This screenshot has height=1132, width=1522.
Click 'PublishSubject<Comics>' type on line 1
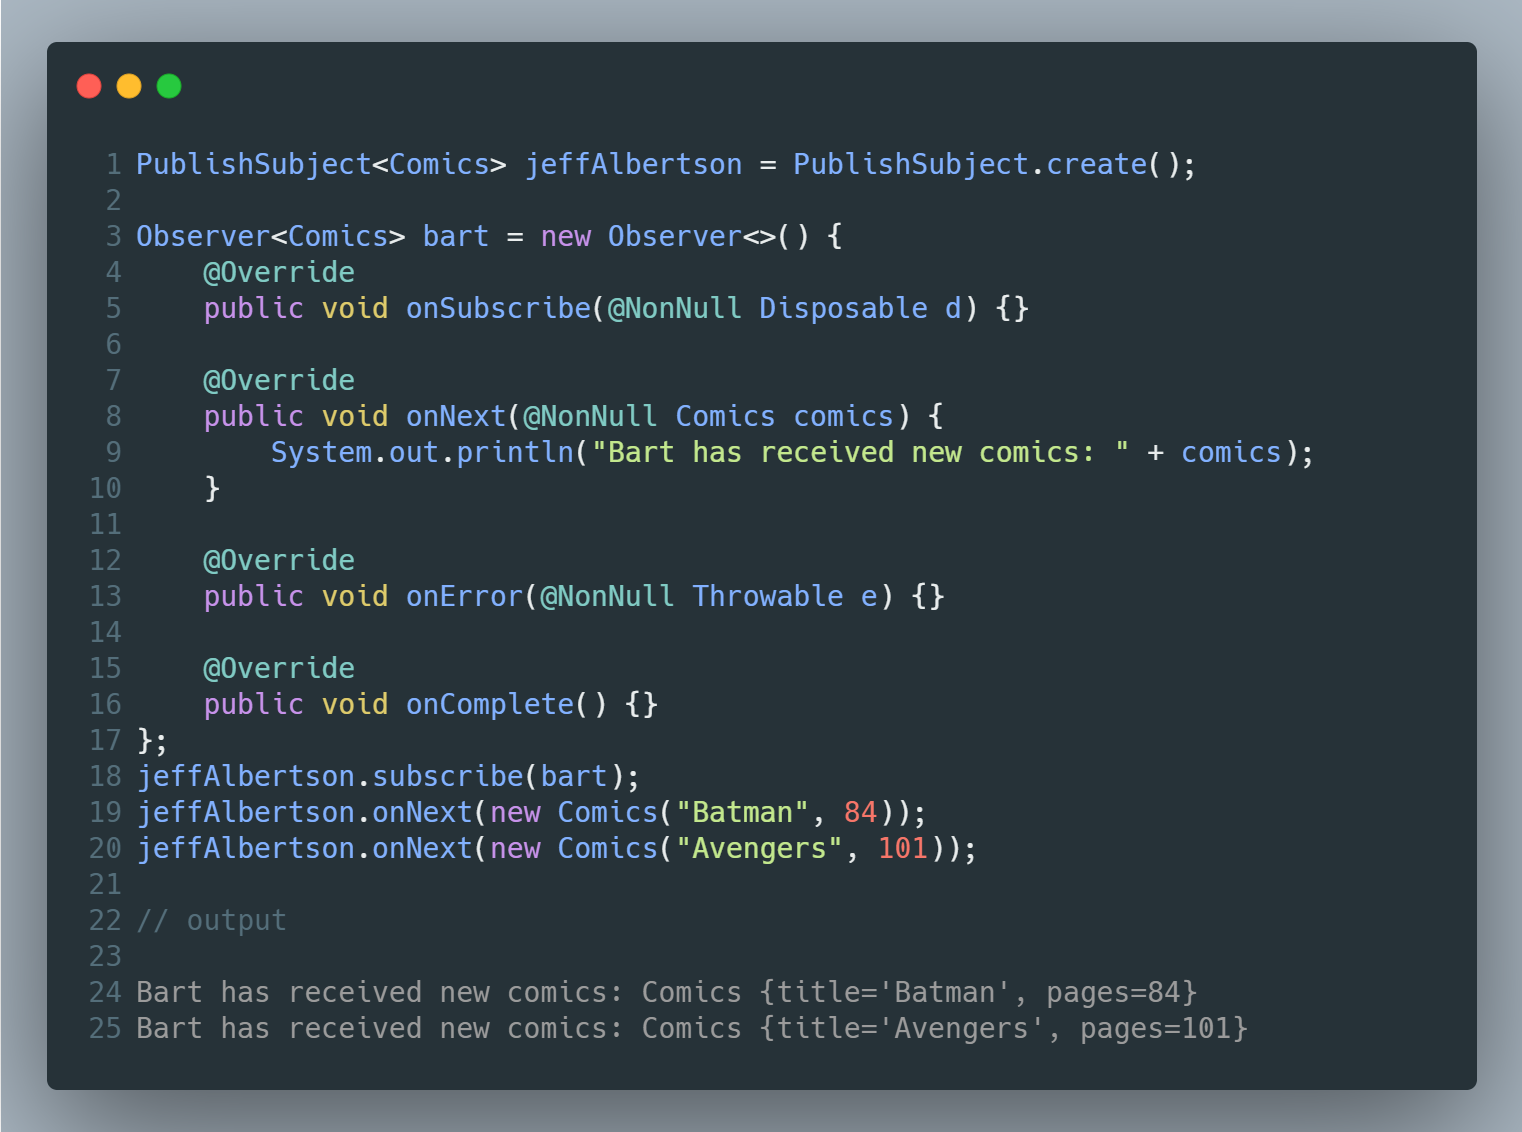coord(321,164)
